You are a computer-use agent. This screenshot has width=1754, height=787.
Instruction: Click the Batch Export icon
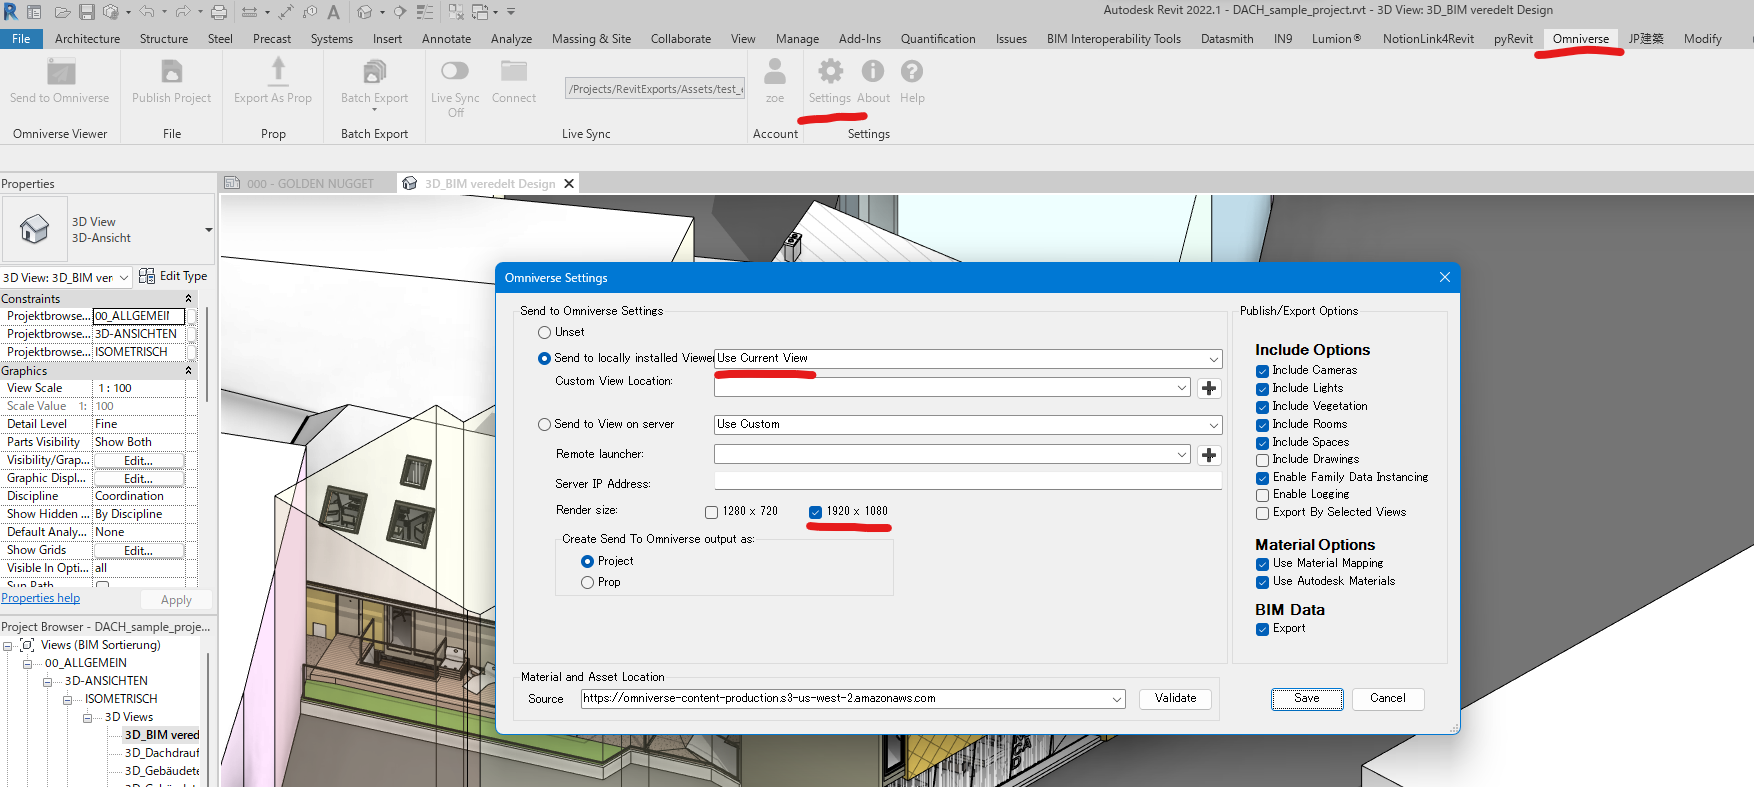(x=375, y=72)
